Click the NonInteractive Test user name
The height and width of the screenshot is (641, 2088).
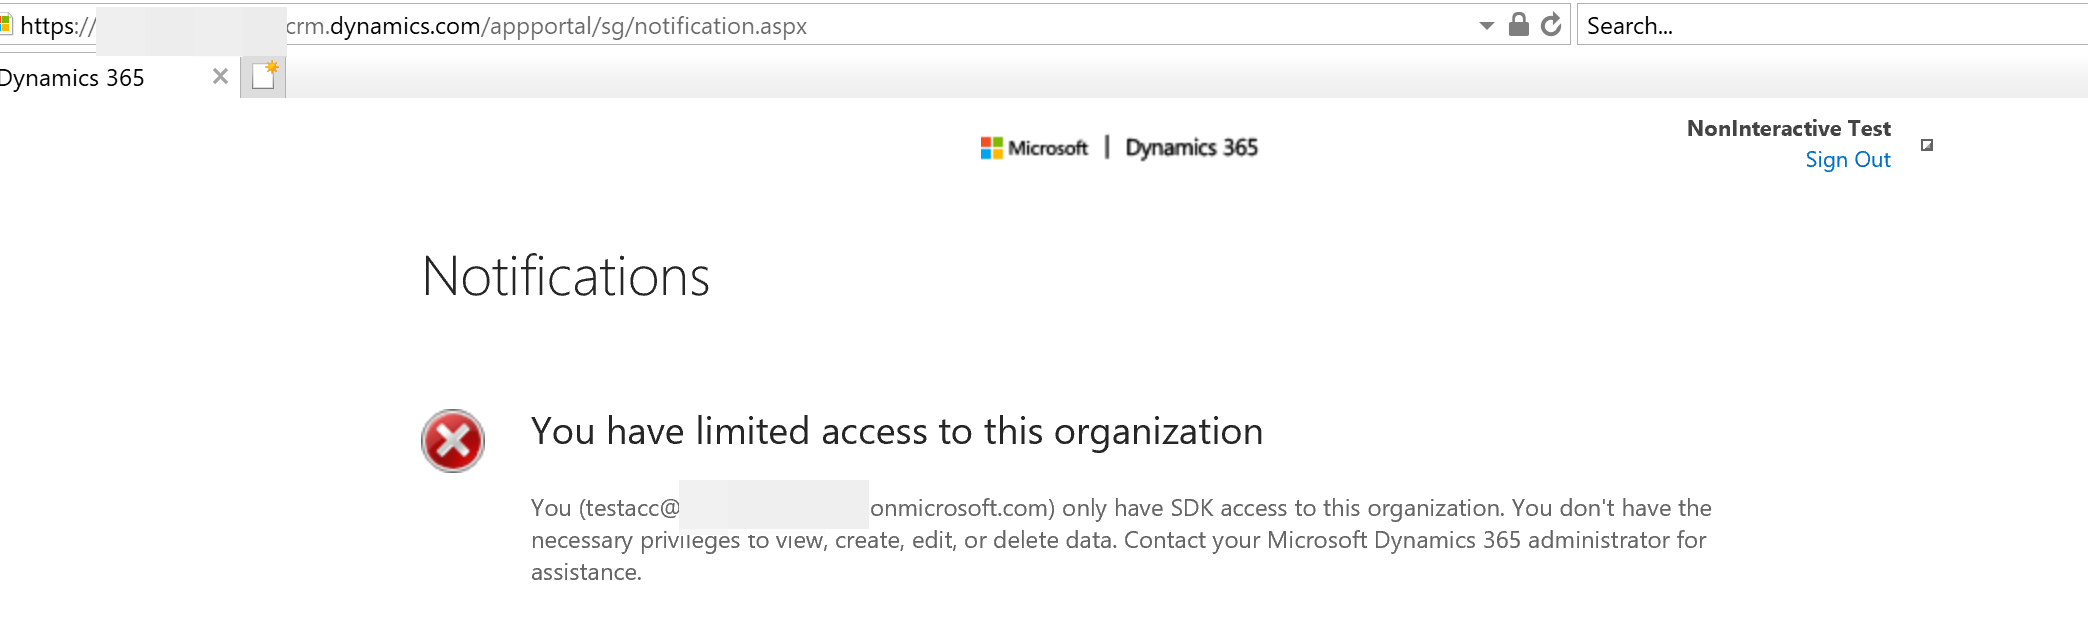point(1788,128)
